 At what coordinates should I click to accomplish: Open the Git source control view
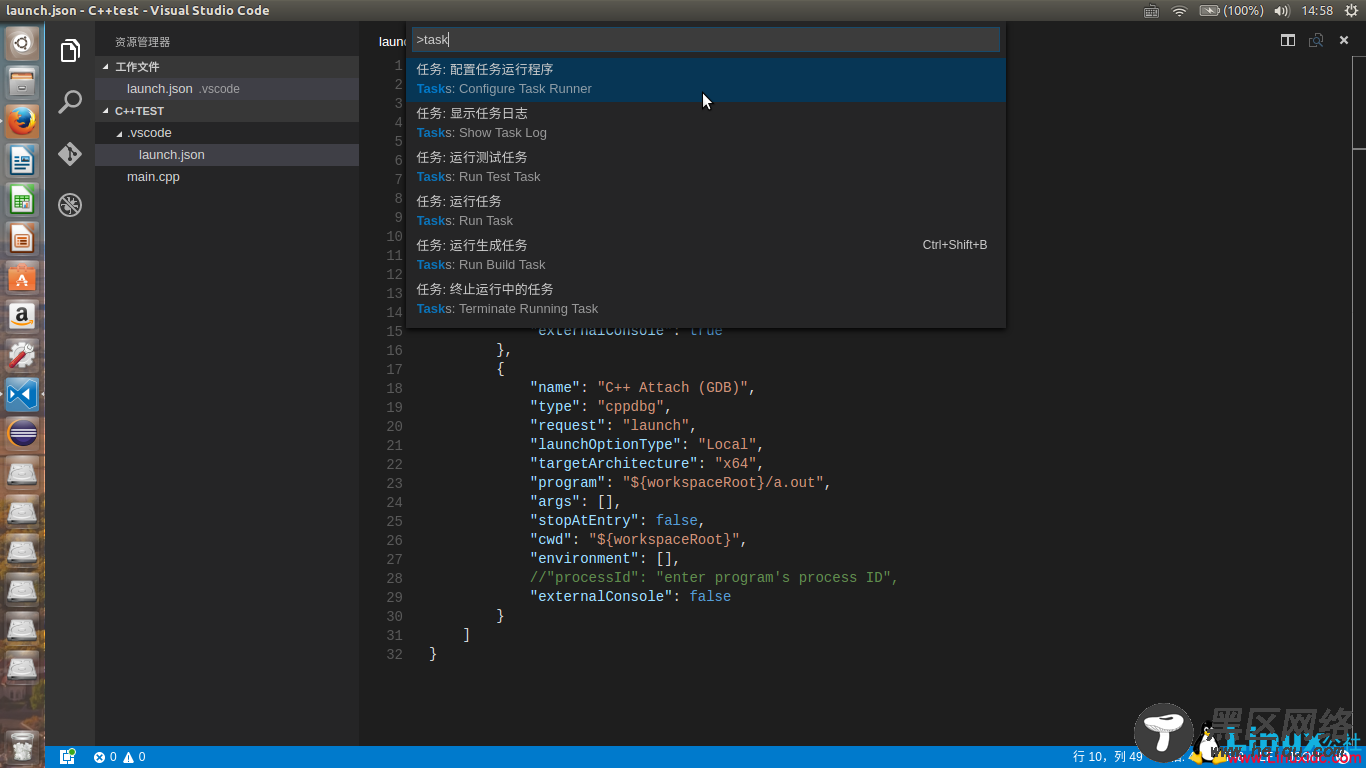[70, 154]
